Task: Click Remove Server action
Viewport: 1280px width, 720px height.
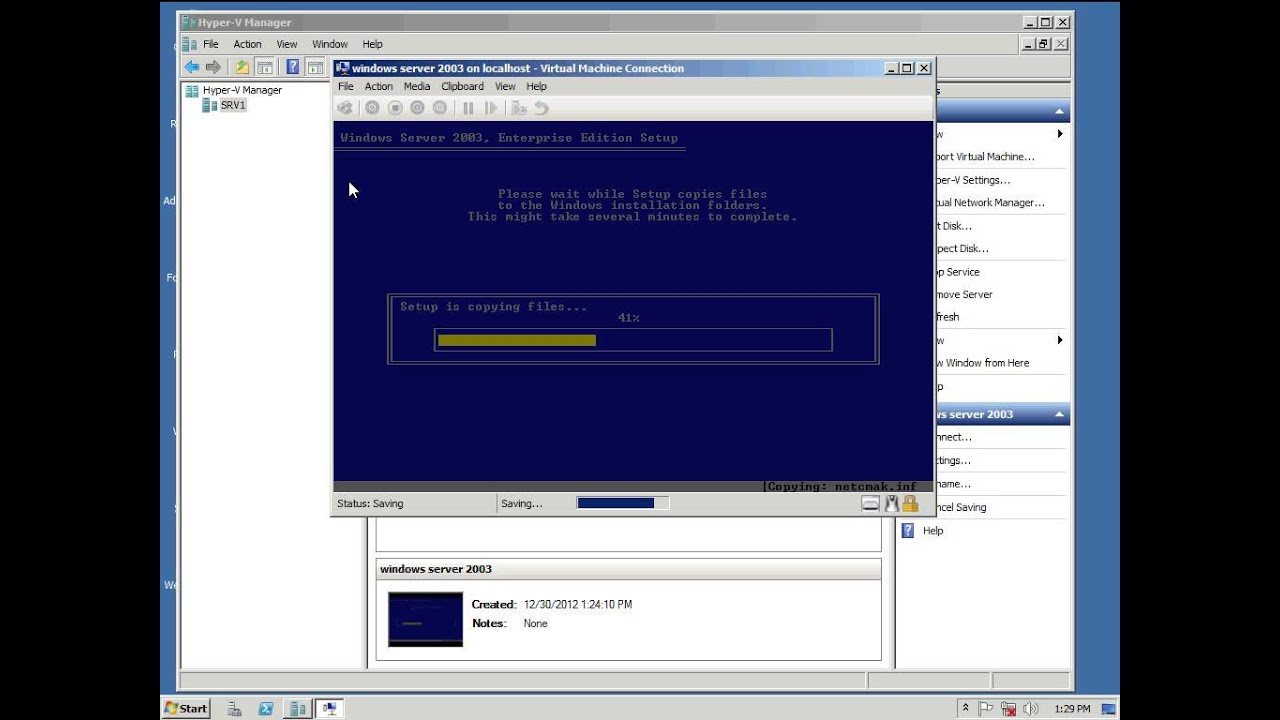Action: pyautogui.click(x=964, y=295)
